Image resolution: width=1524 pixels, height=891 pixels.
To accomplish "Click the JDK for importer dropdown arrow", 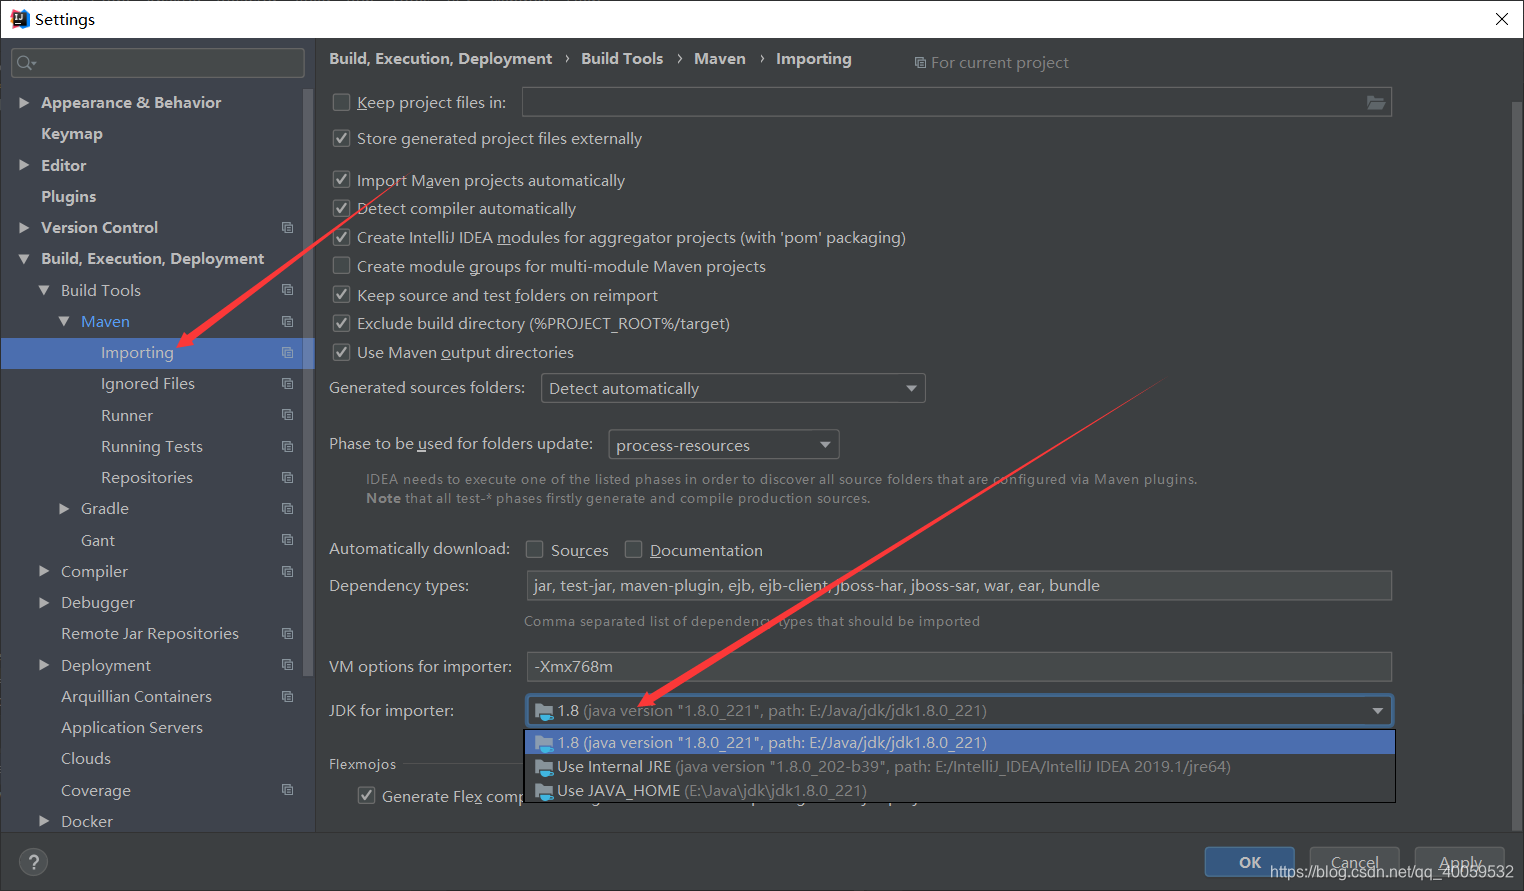I will 1378,711.
